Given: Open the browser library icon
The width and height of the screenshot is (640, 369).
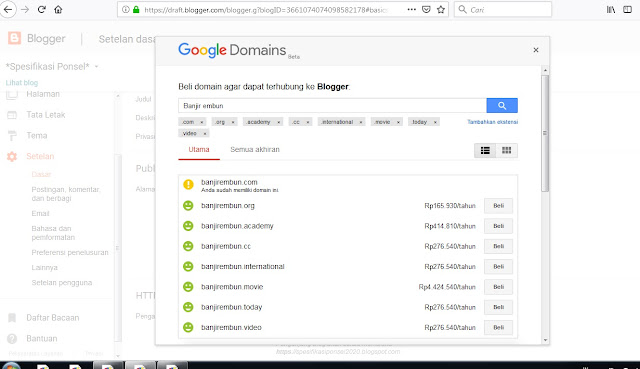Looking at the screenshot, I should [x=611, y=9].
